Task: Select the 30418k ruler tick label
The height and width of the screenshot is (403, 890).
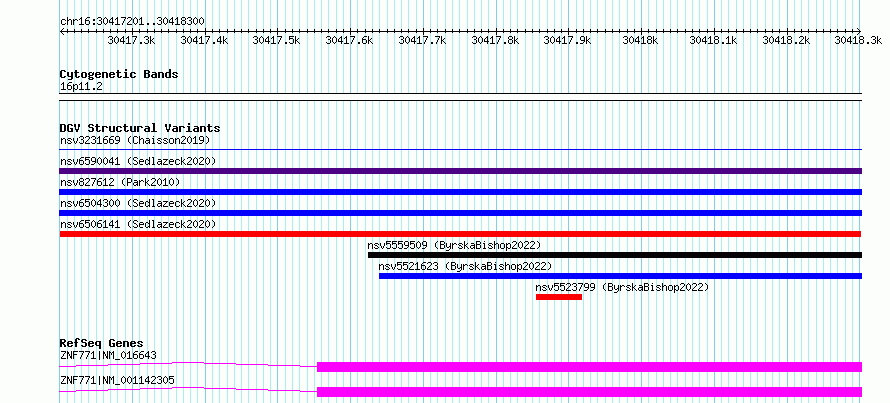Action: [640, 40]
